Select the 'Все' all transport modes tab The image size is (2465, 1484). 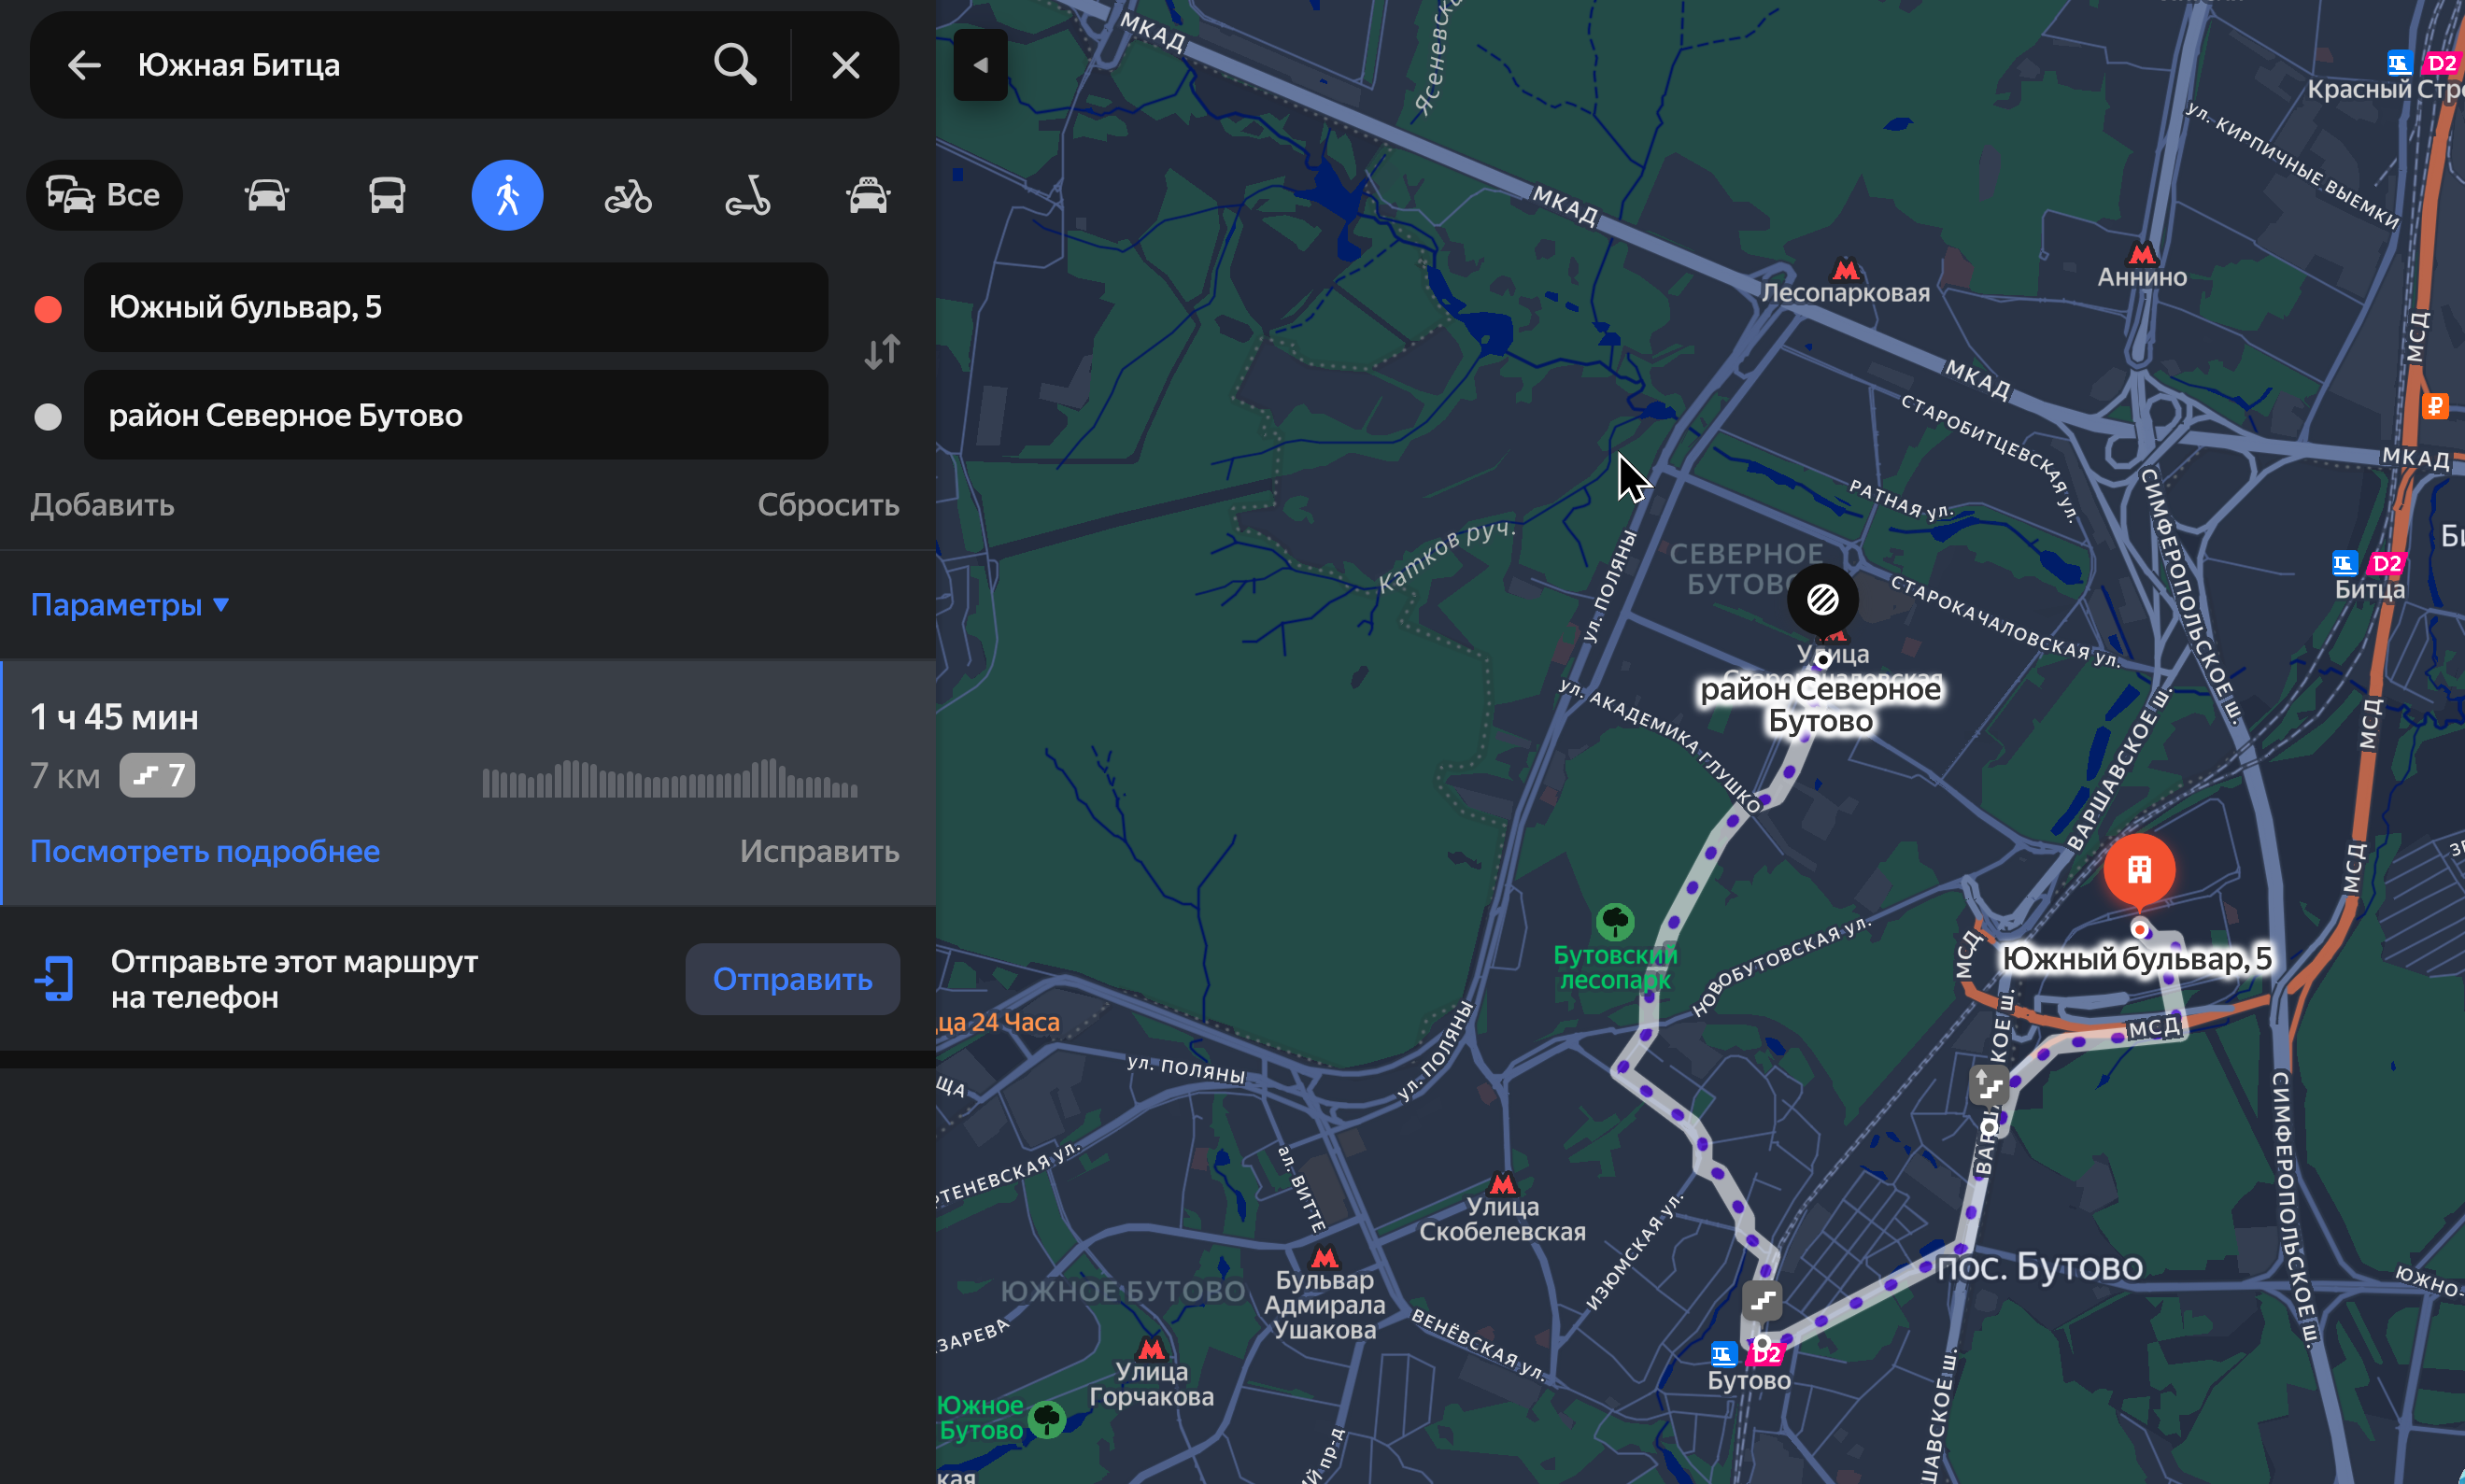tap(105, 195)
